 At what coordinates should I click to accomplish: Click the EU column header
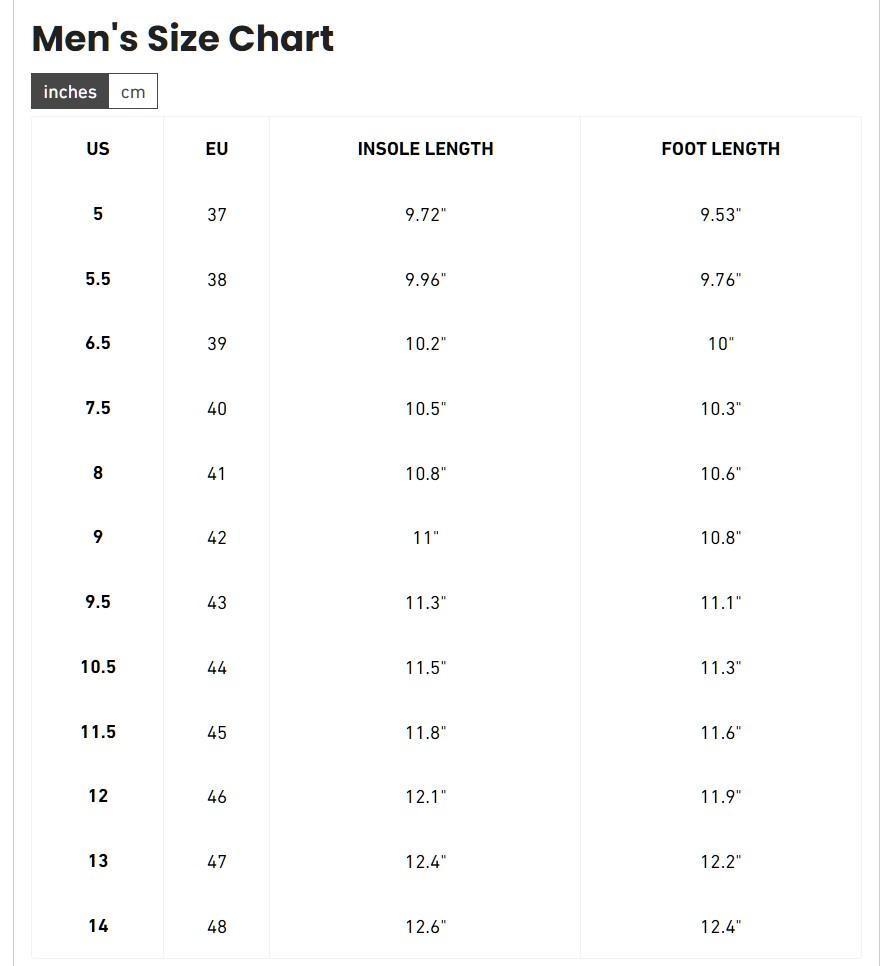(x=217, y=149)
